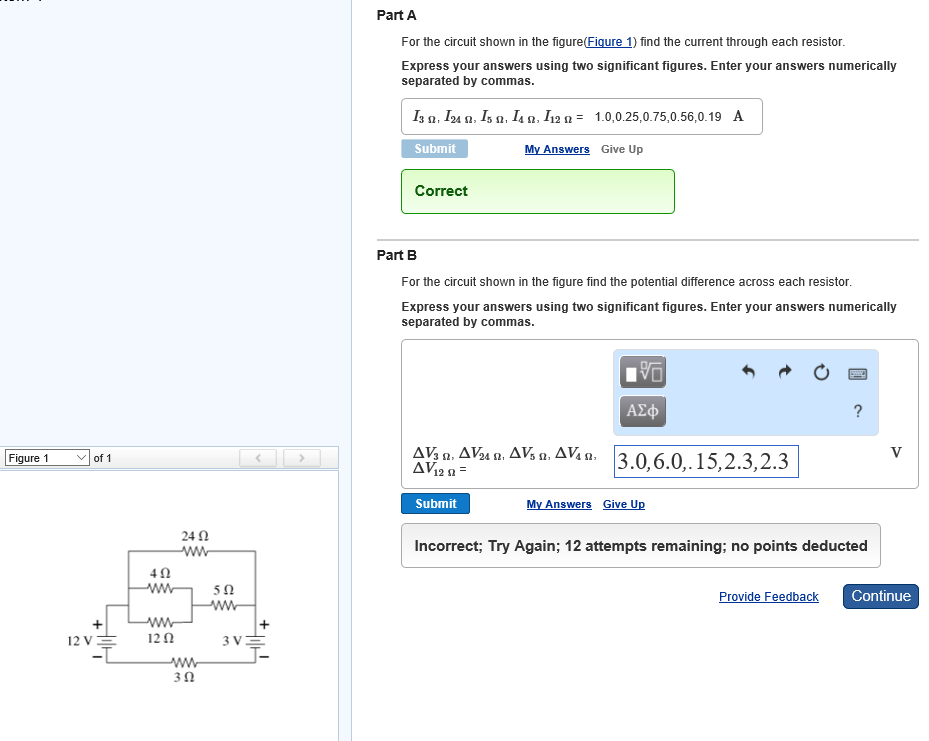Click inside the Part B answer input field
The image size is (929, 741).
705,461
